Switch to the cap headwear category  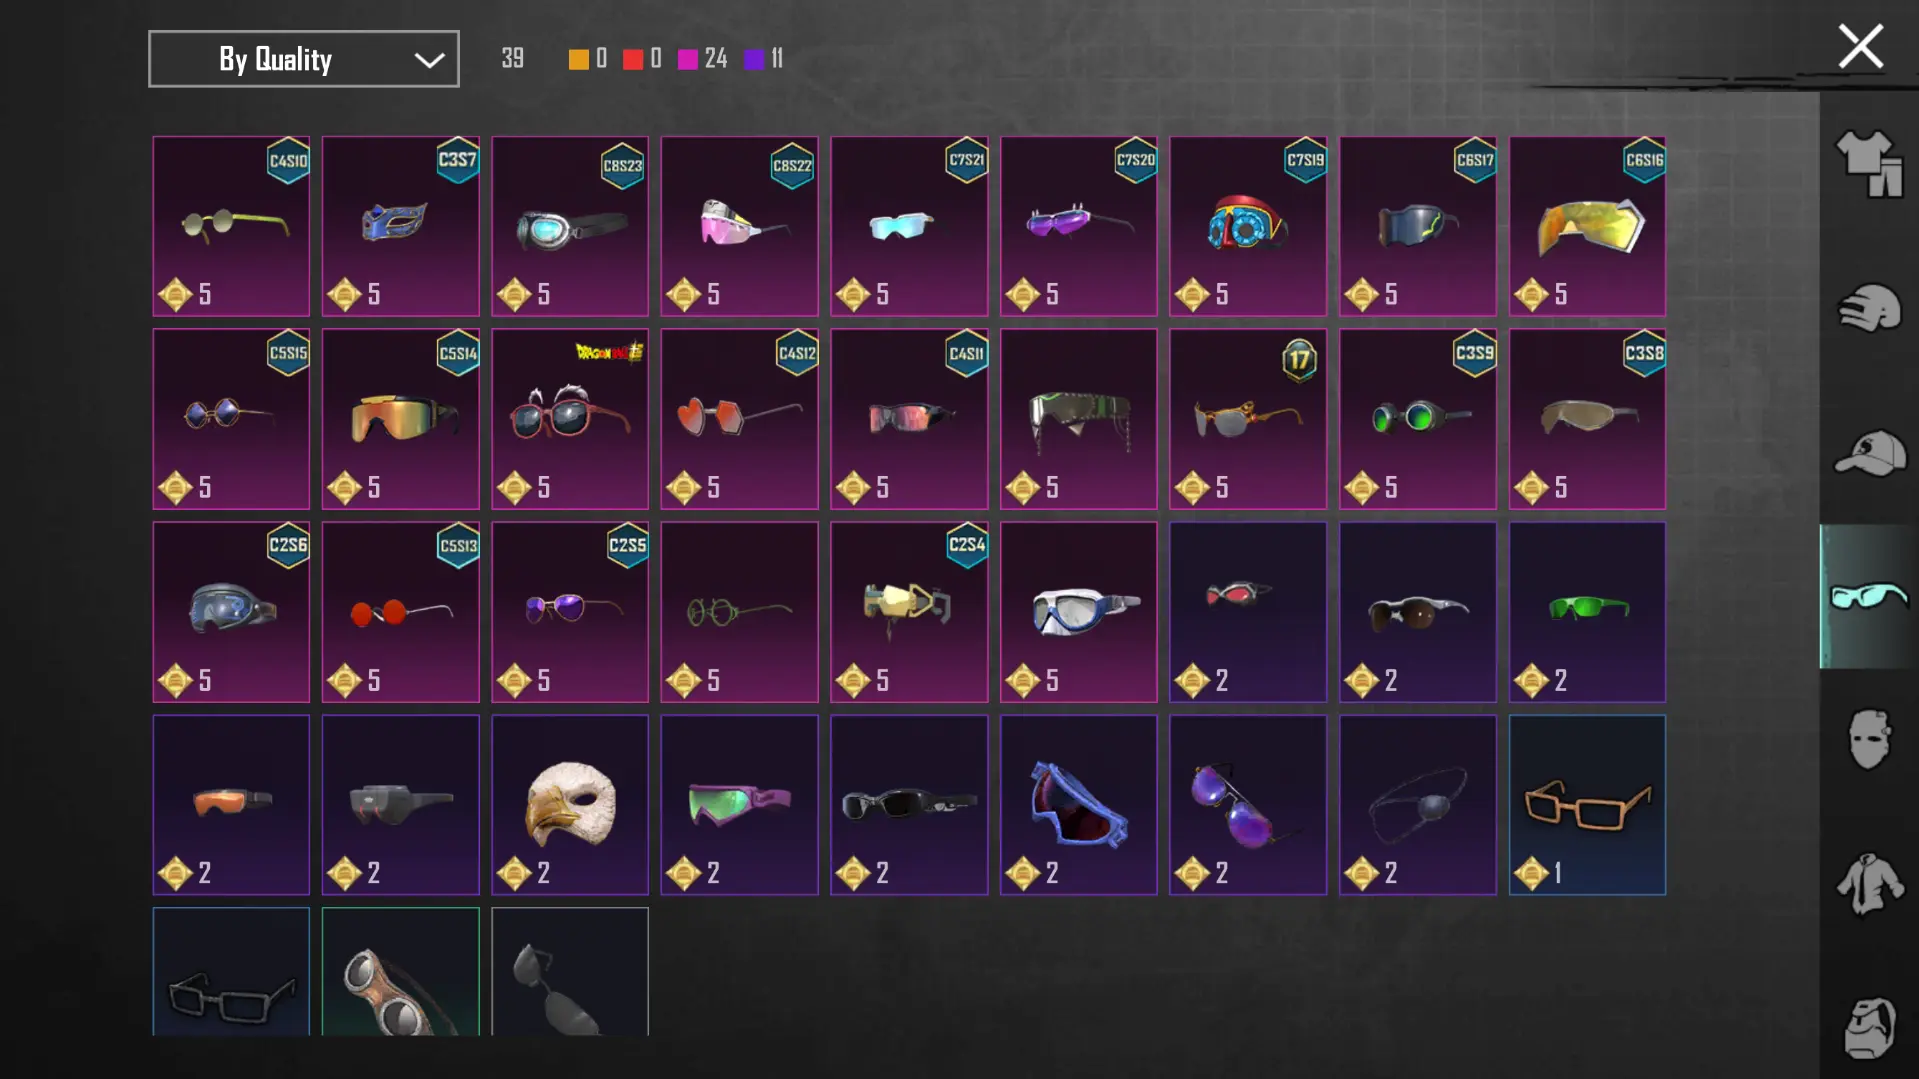point(1868,453)
